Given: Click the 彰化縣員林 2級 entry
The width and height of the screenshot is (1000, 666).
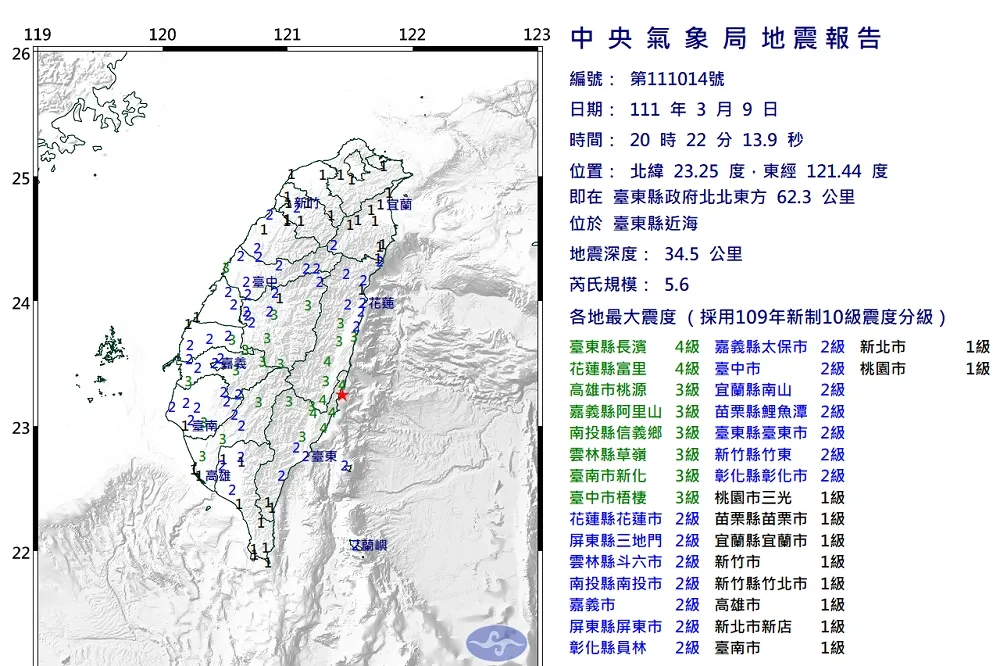Looking at the screenshot, I should coord(635,648).
